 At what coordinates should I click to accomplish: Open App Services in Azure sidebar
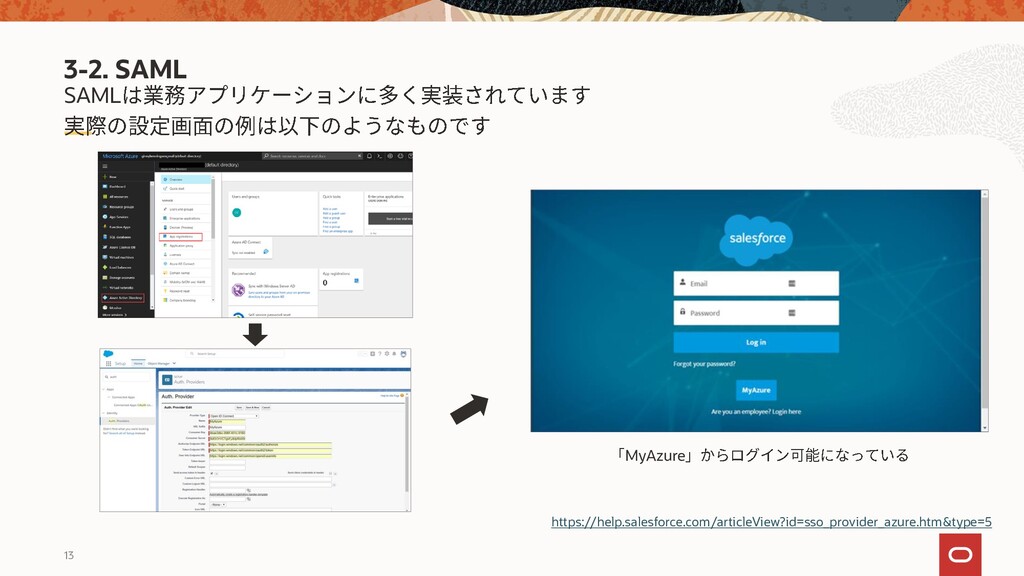(116, 217)
